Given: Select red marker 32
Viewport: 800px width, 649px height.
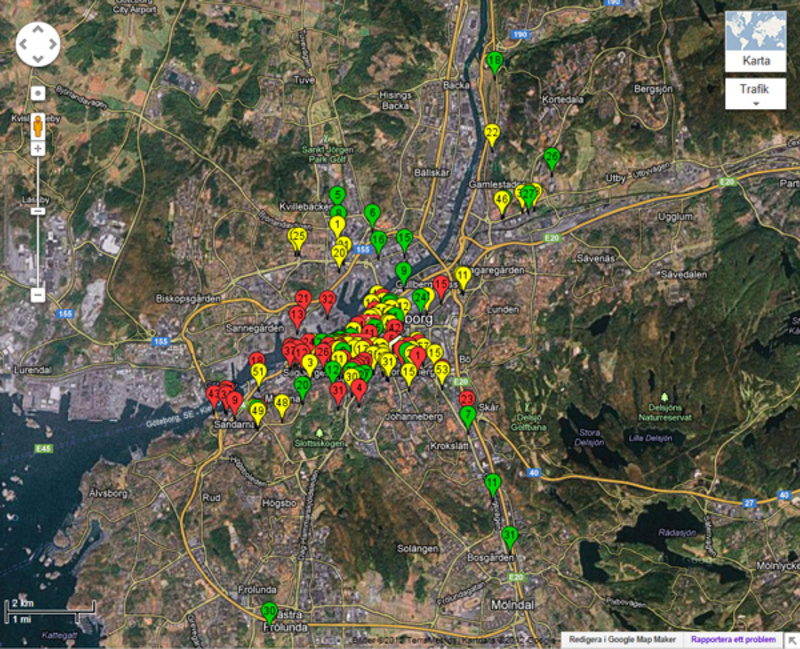Looking at the screenshot, I should (328, 300).
